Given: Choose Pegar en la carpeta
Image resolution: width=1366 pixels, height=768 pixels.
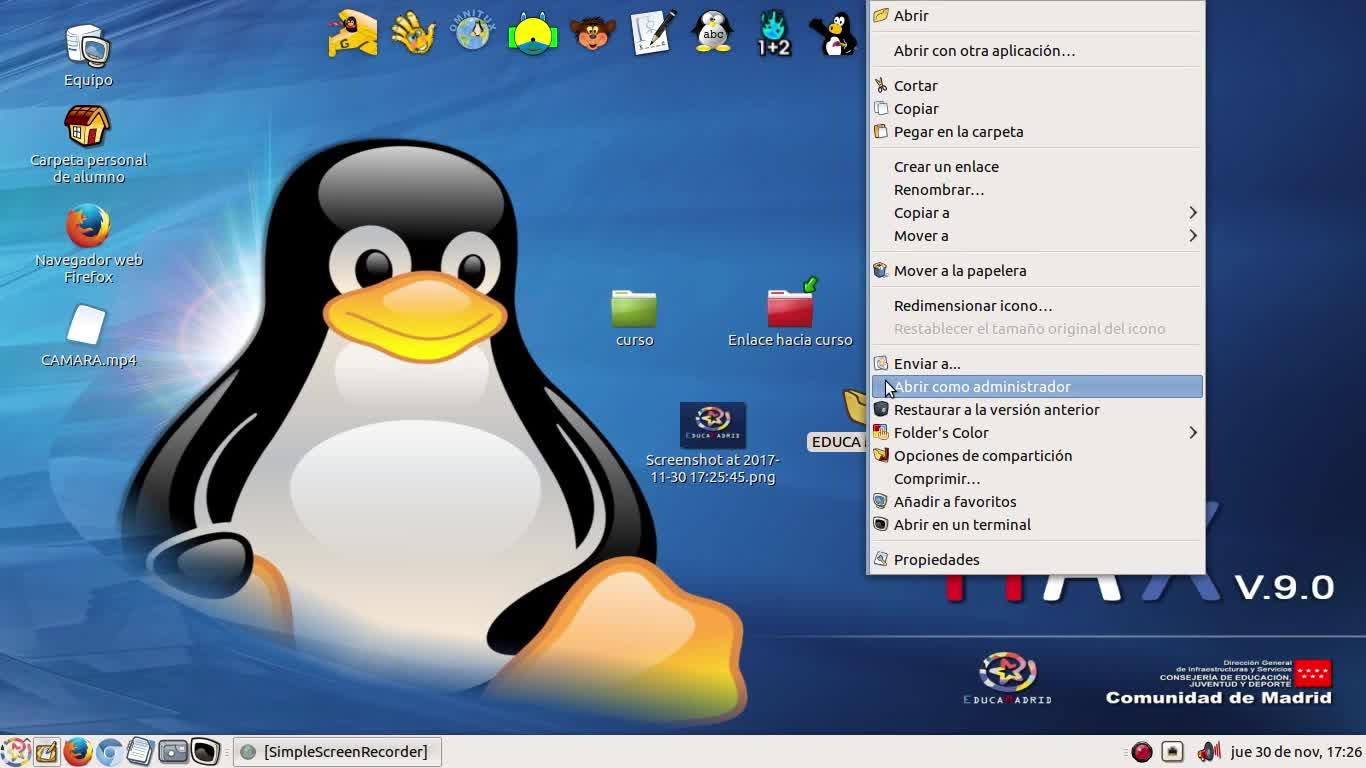Looking at the screenshot, I should tap(1037, 132).
